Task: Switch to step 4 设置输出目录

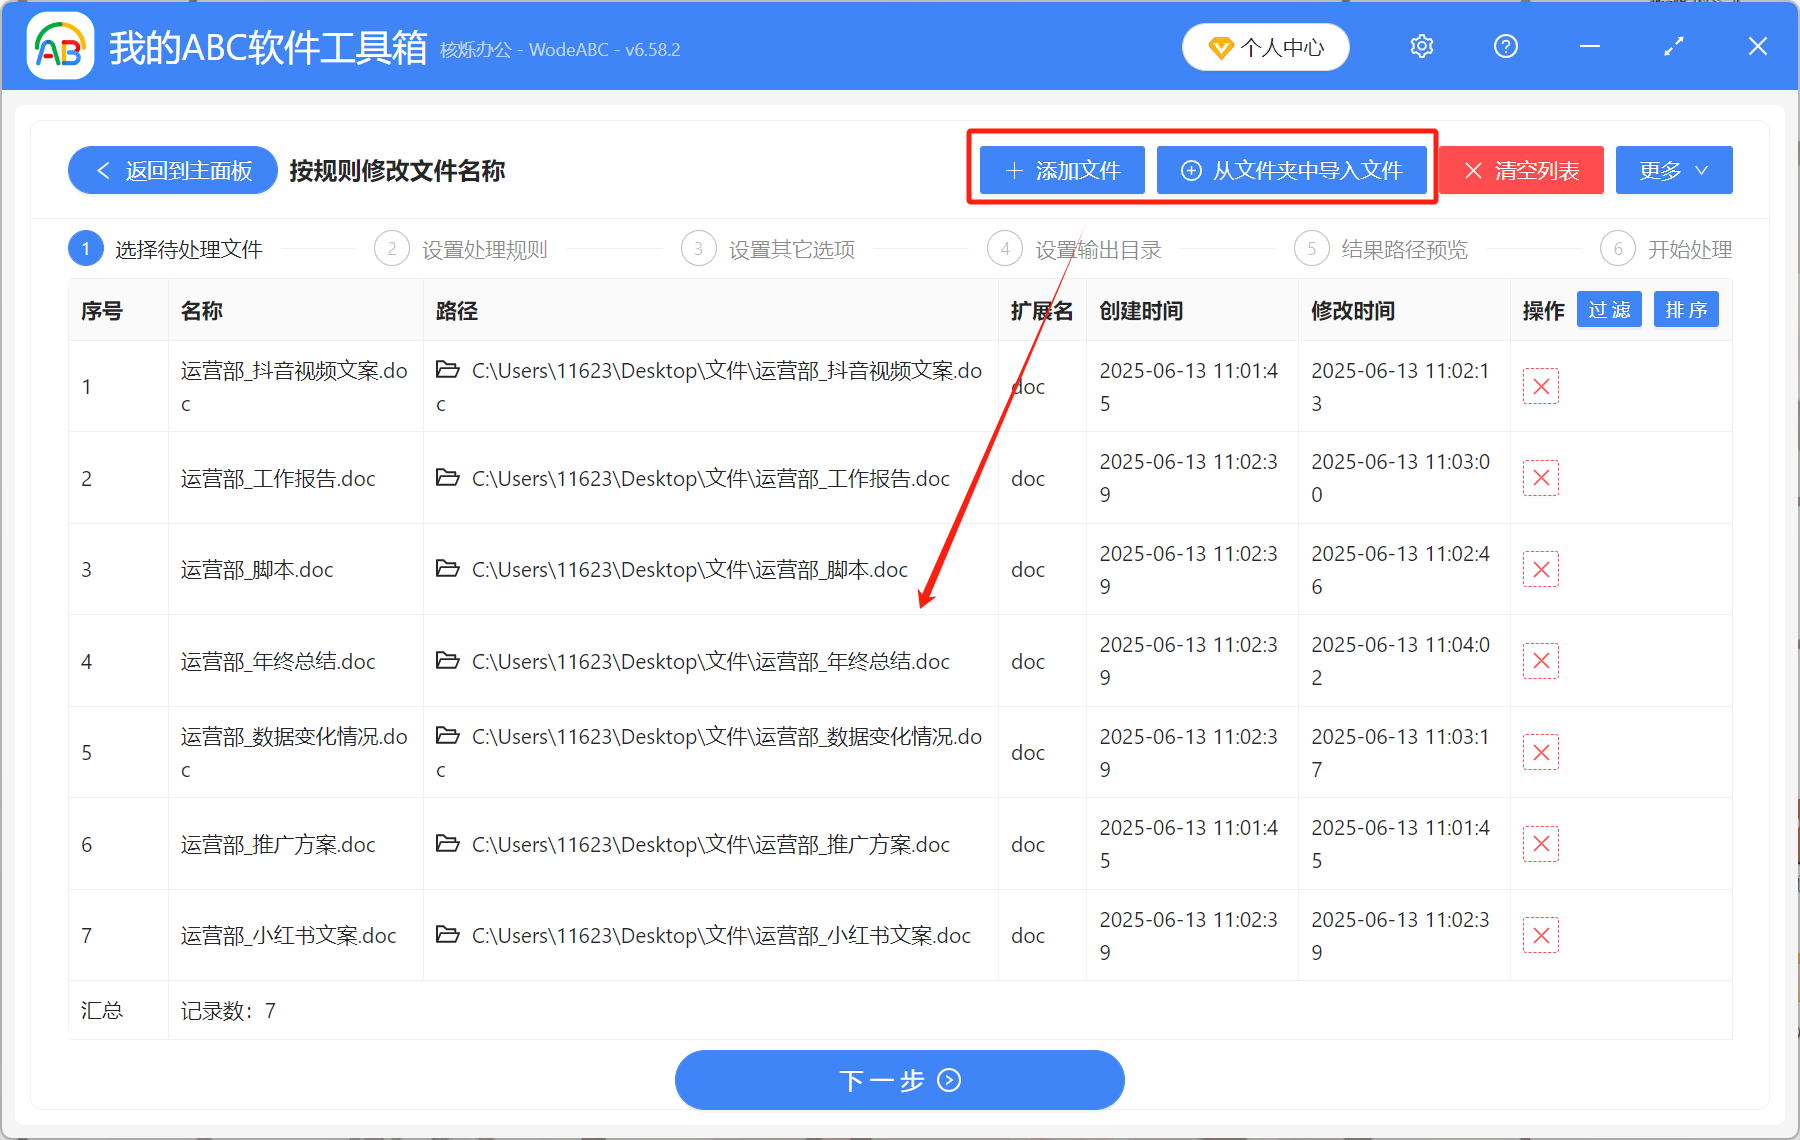Action: point(1096,249)
